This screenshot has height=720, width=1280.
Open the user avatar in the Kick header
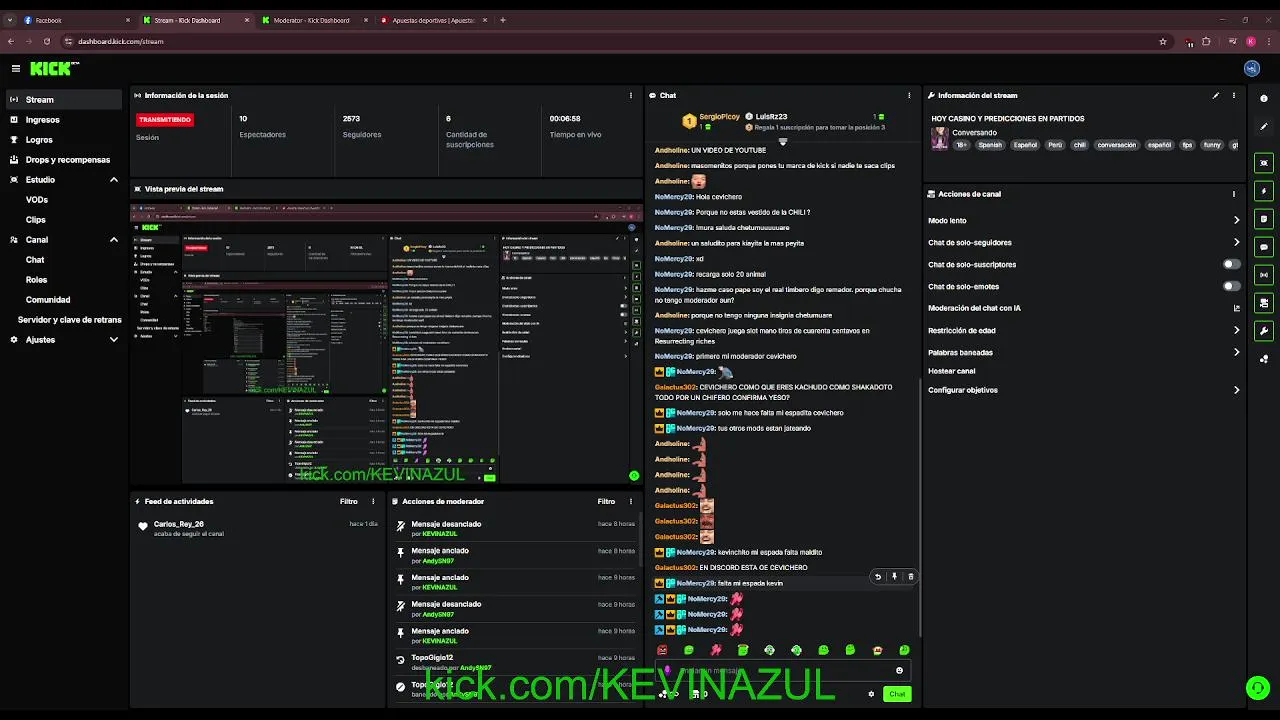1251,69
